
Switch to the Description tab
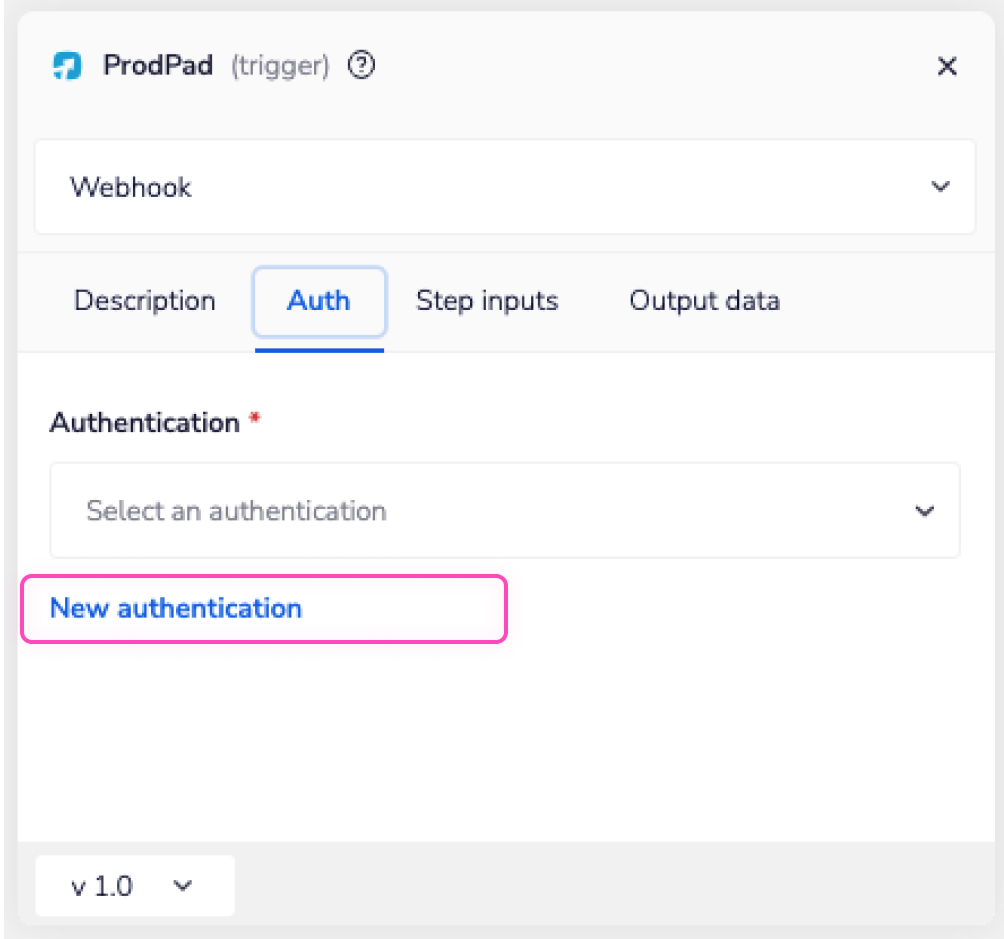coord(144,301)
